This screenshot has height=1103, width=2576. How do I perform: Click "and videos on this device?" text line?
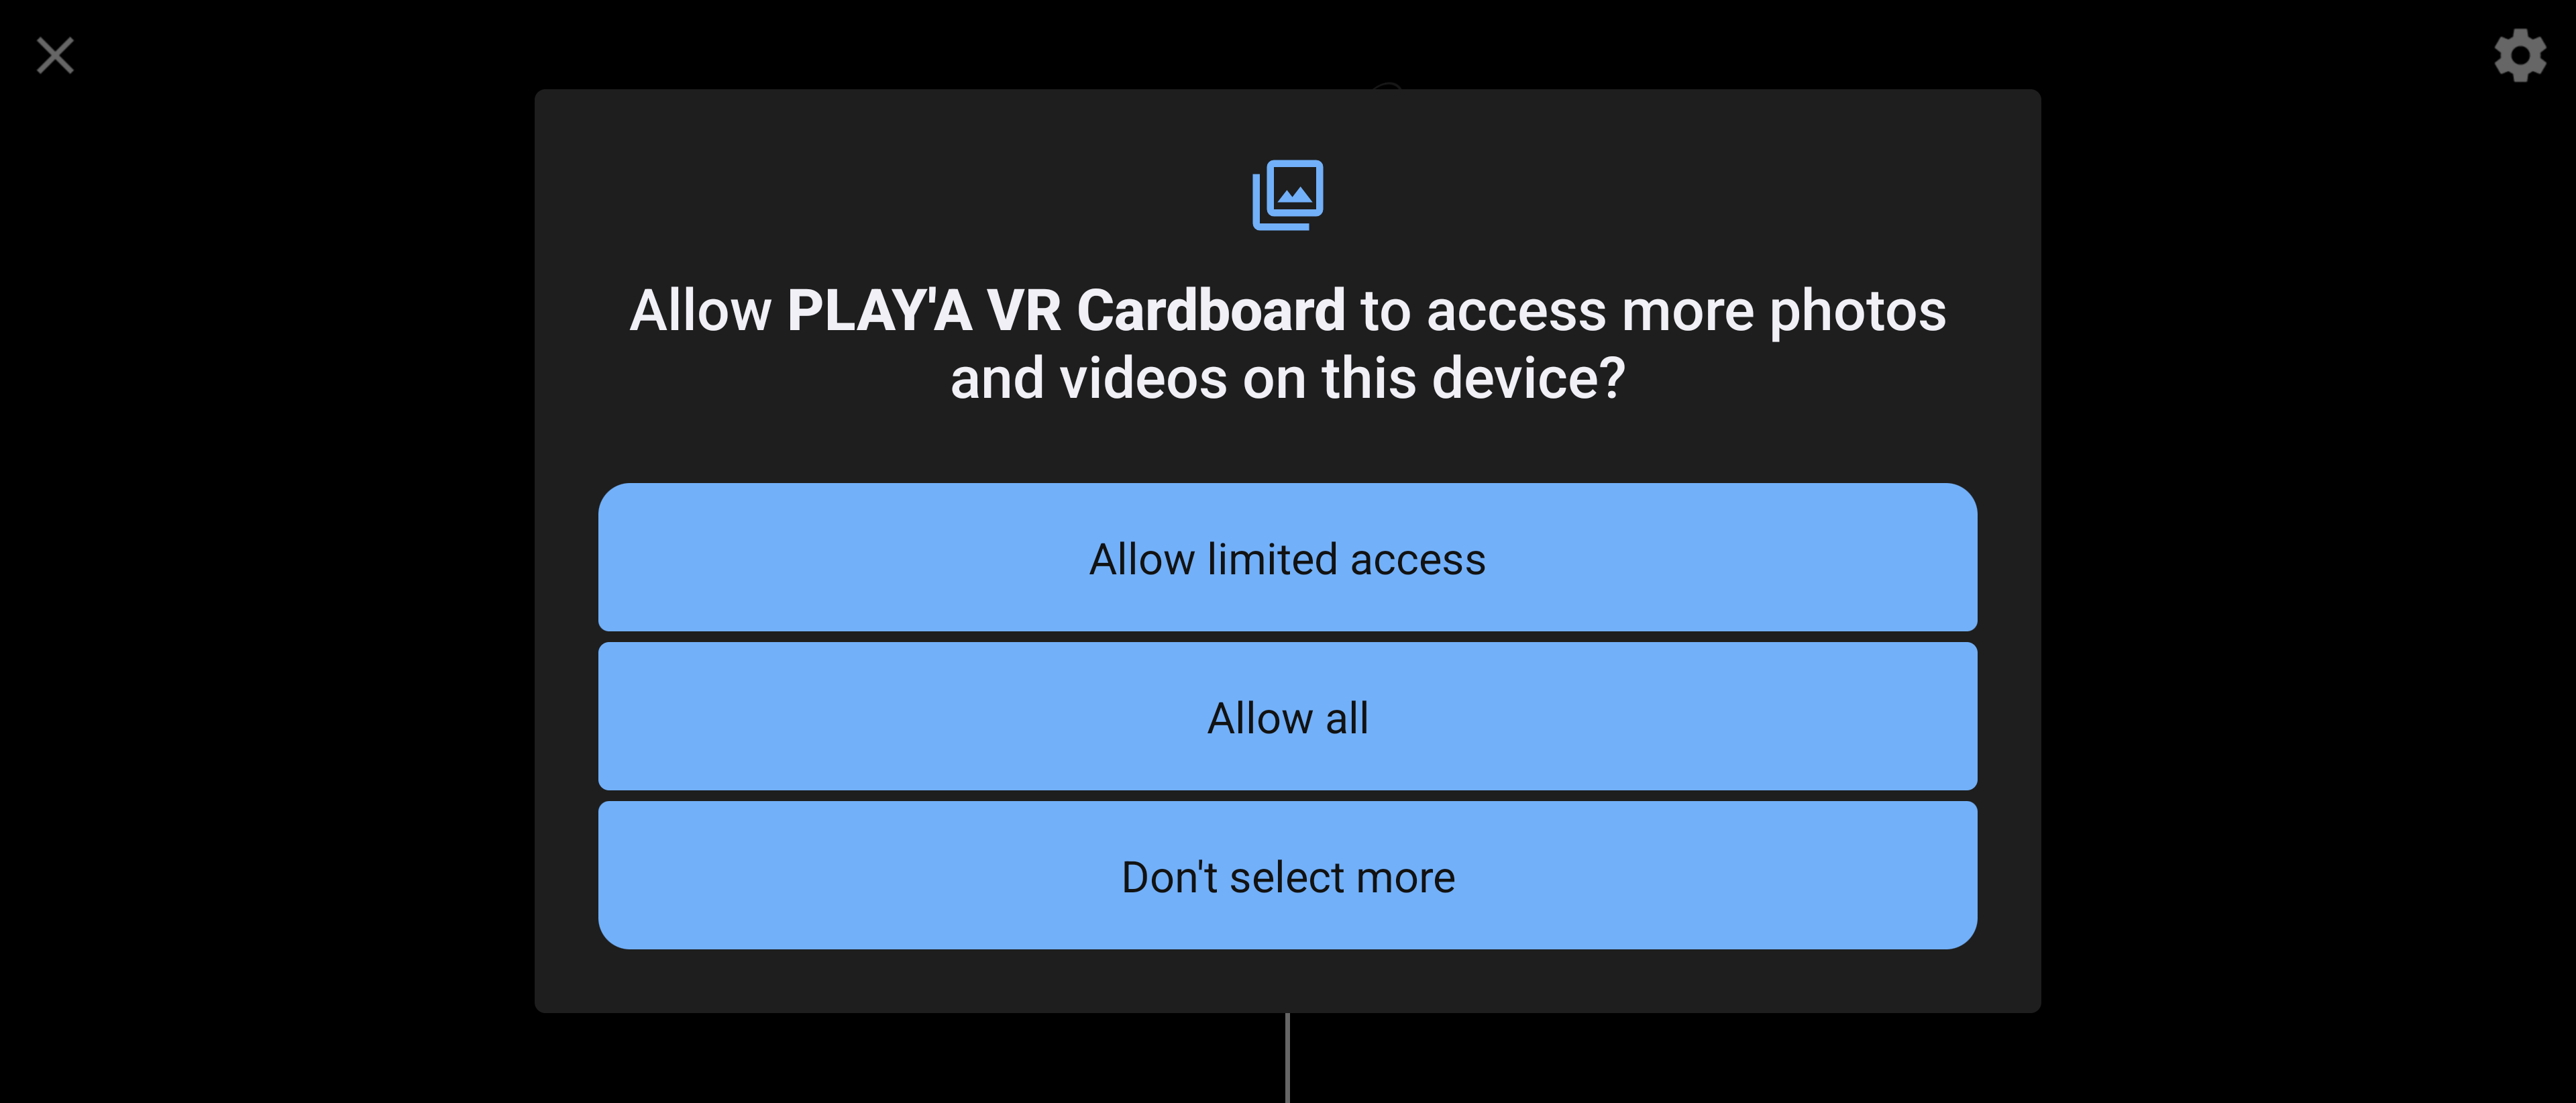tap(1288, 378)
